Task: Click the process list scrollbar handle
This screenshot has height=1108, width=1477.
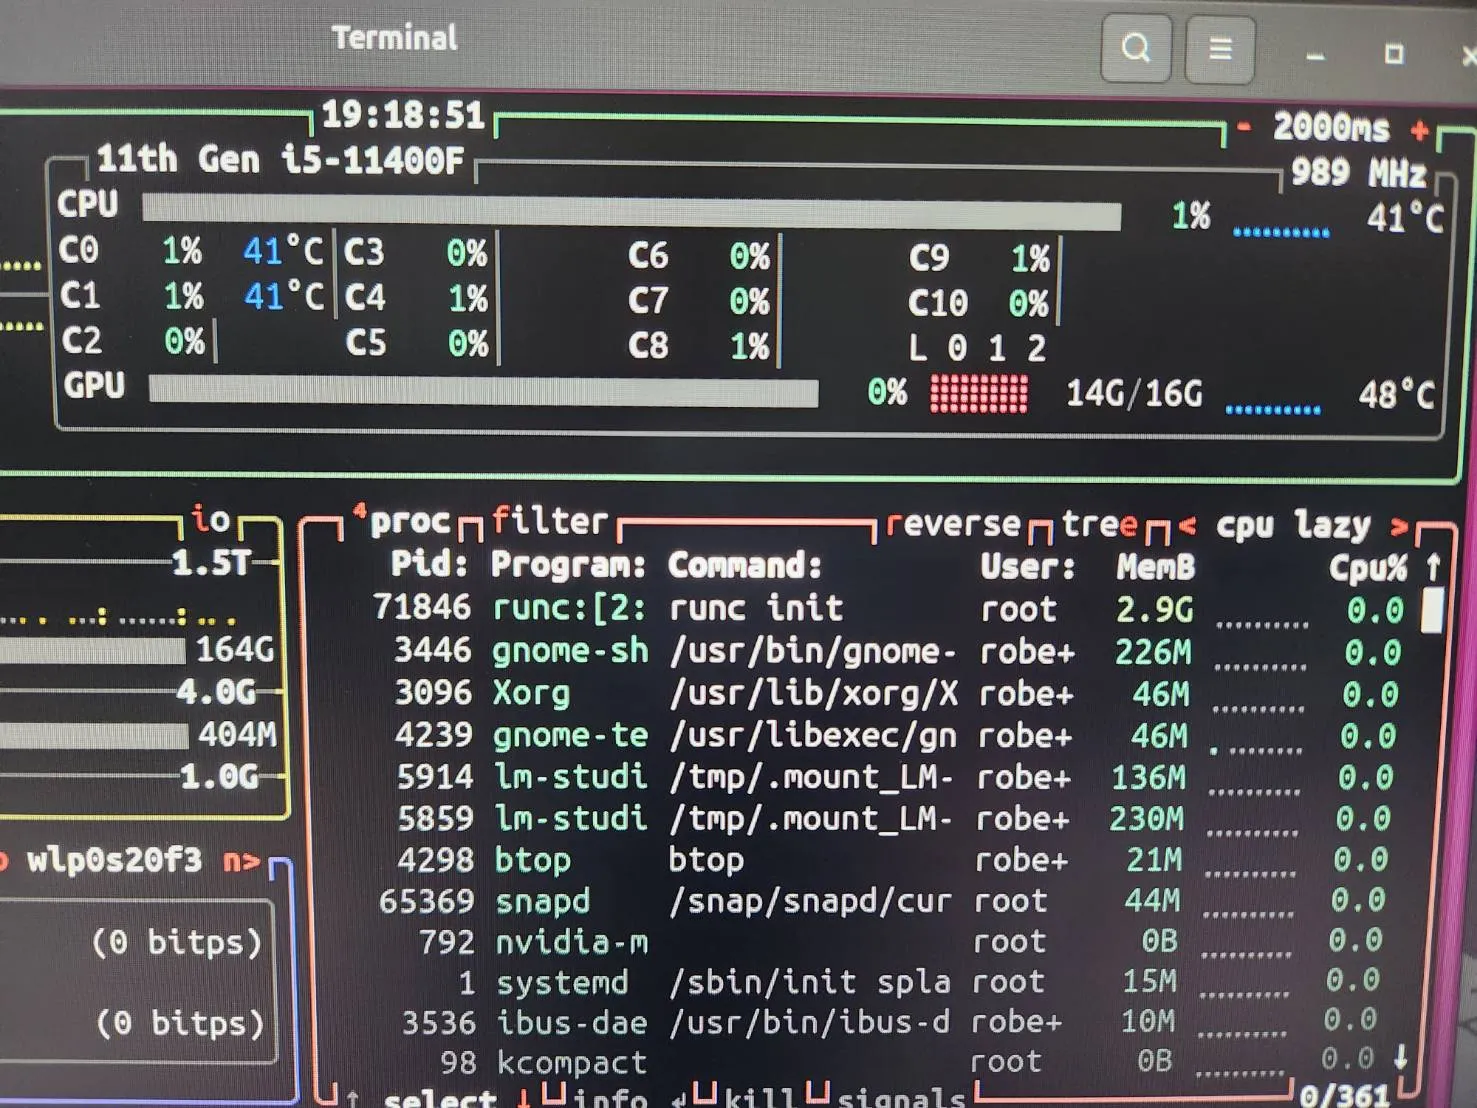Action: pyautogui.click(x=1432, y=610)
